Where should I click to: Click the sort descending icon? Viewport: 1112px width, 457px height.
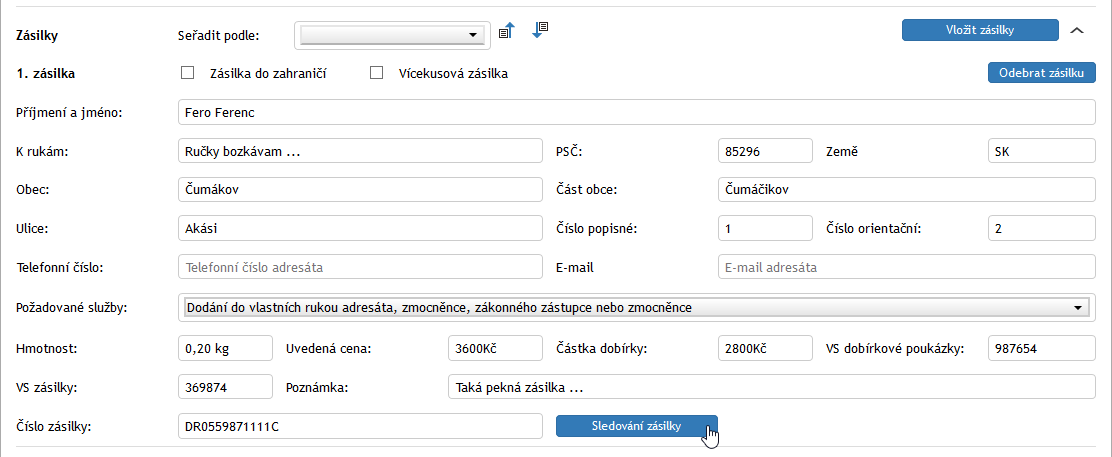541,30
